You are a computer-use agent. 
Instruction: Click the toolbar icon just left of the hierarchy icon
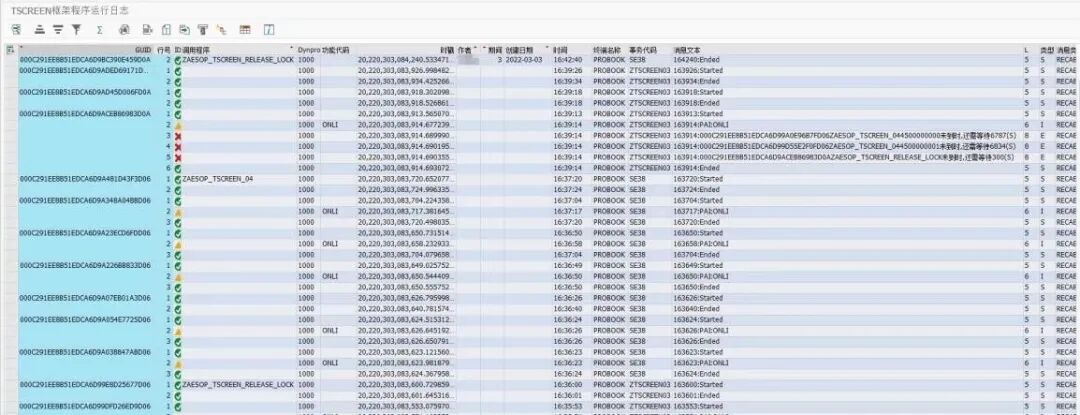point(202,30)
